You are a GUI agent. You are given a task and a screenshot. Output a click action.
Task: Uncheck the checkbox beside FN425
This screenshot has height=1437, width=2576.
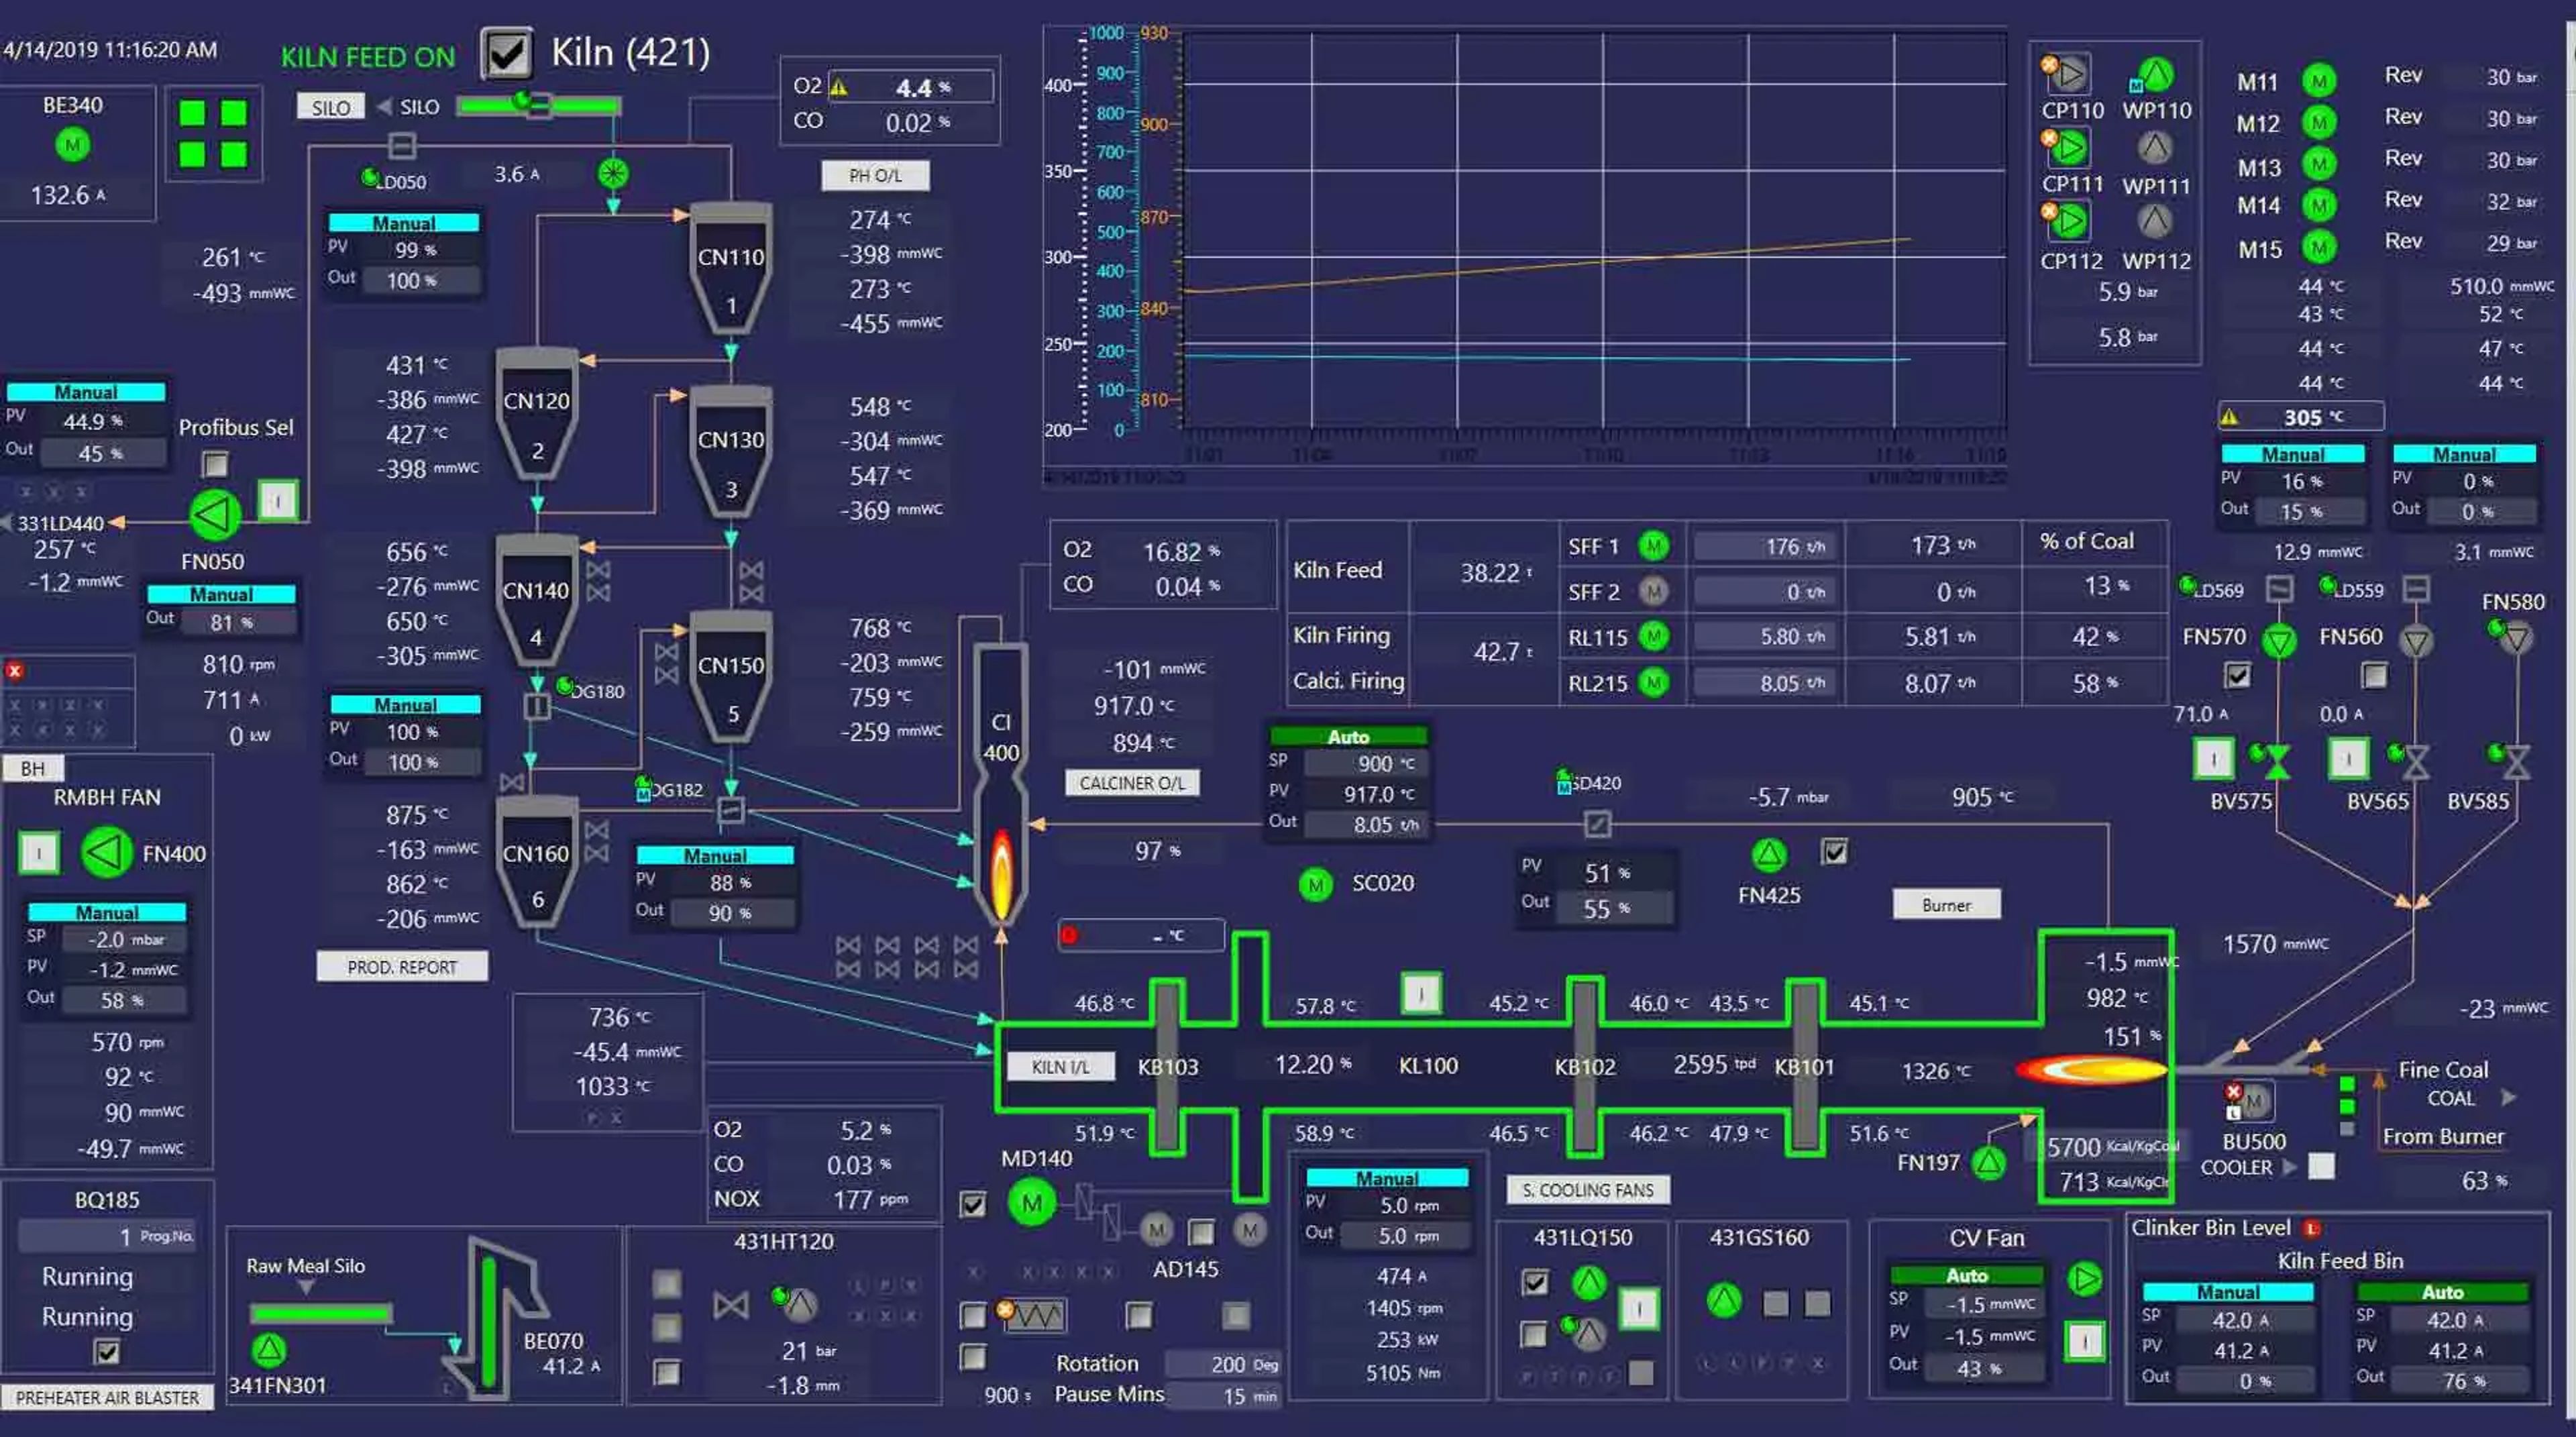pos(1835,852)
